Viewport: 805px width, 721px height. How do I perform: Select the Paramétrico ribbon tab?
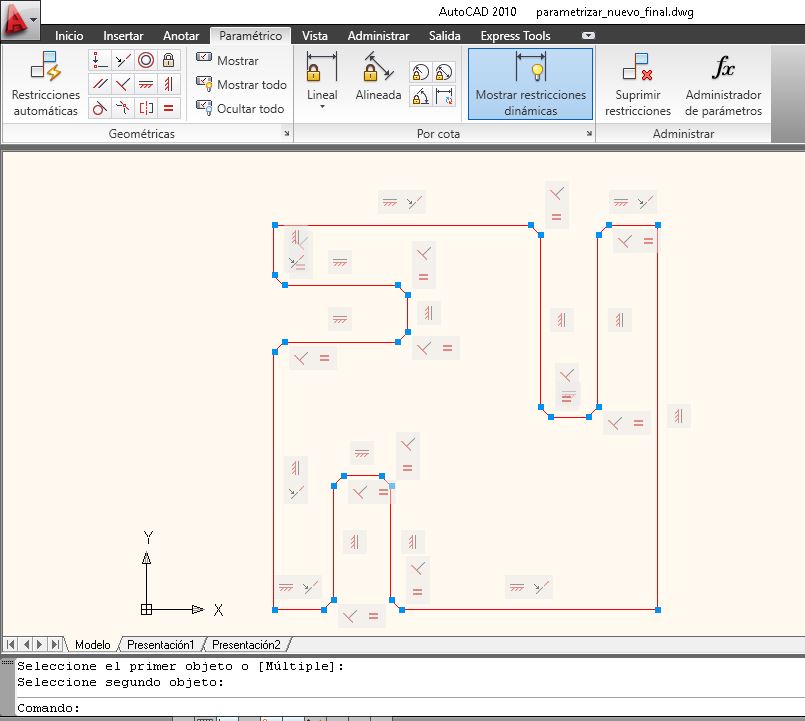pyautogui.click(x=251, y=35)
